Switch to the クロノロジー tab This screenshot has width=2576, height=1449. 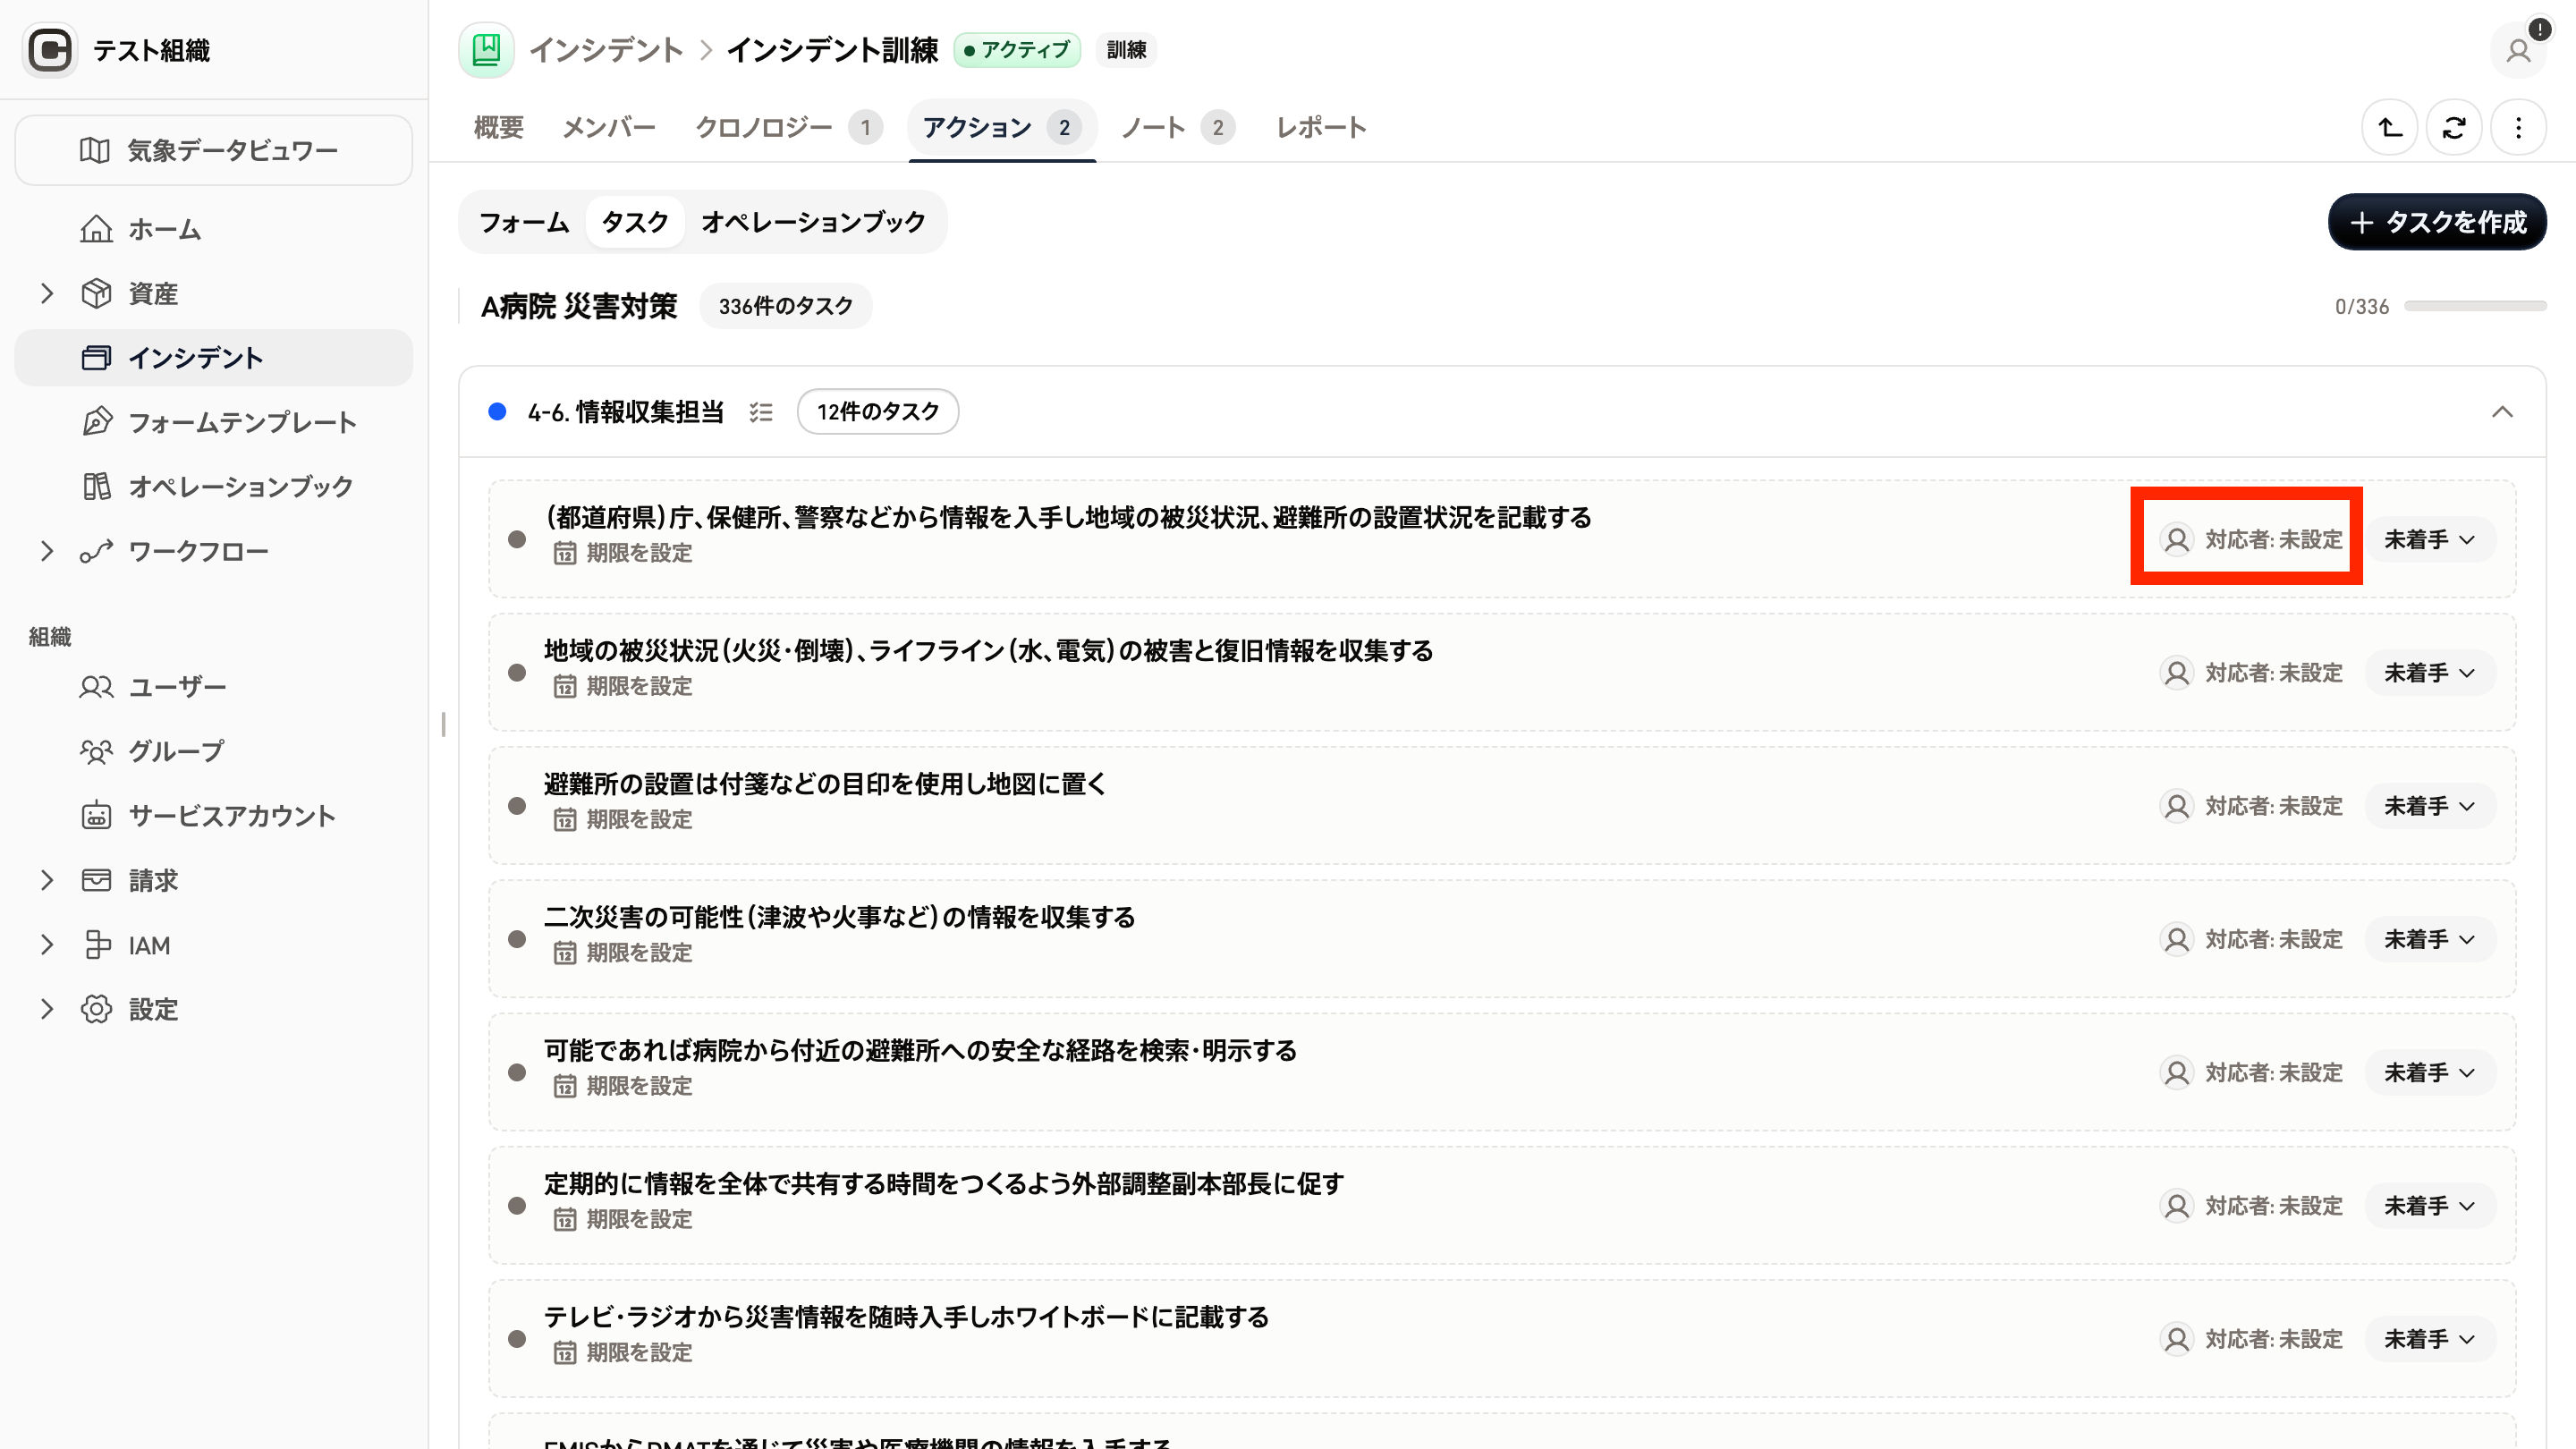[x=788, y=128]
